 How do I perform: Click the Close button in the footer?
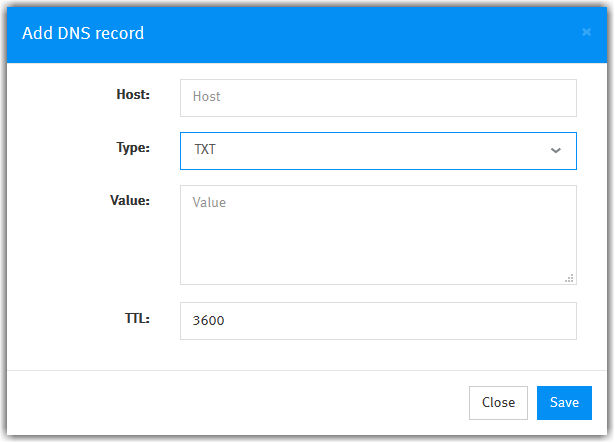(x=498, y=403)
